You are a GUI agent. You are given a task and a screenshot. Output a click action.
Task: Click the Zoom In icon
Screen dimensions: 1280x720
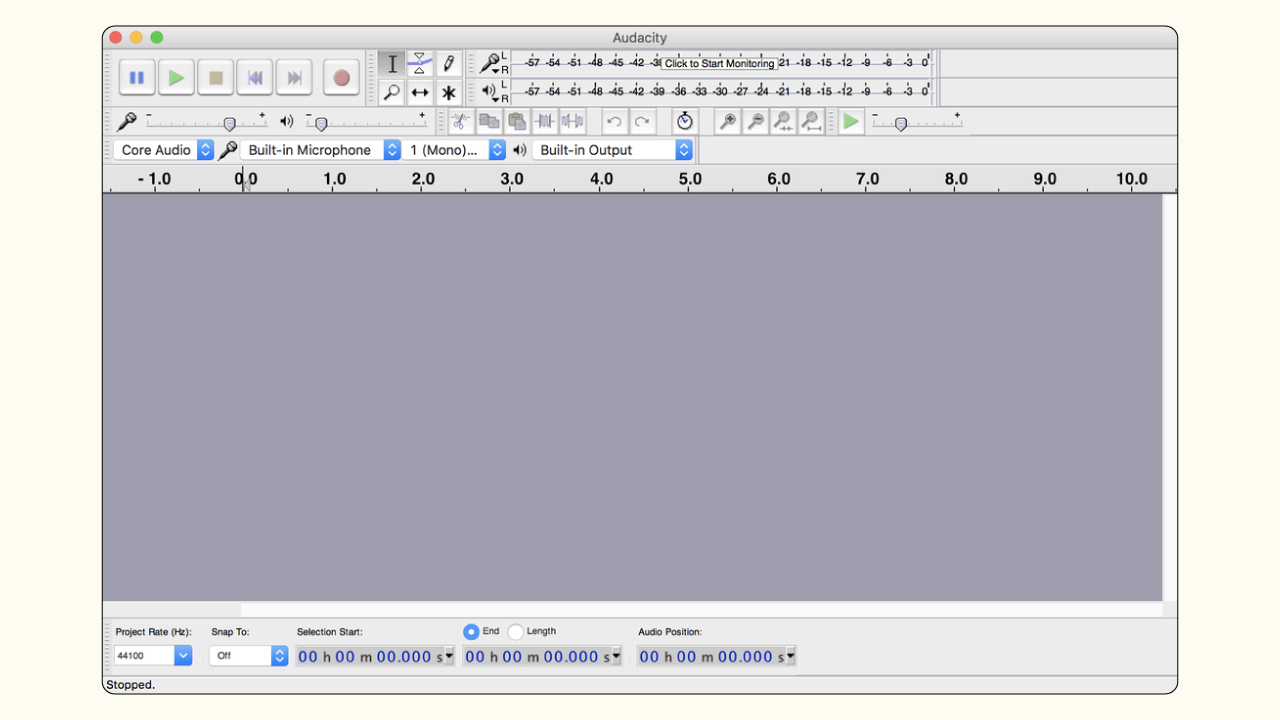(728, 122)
